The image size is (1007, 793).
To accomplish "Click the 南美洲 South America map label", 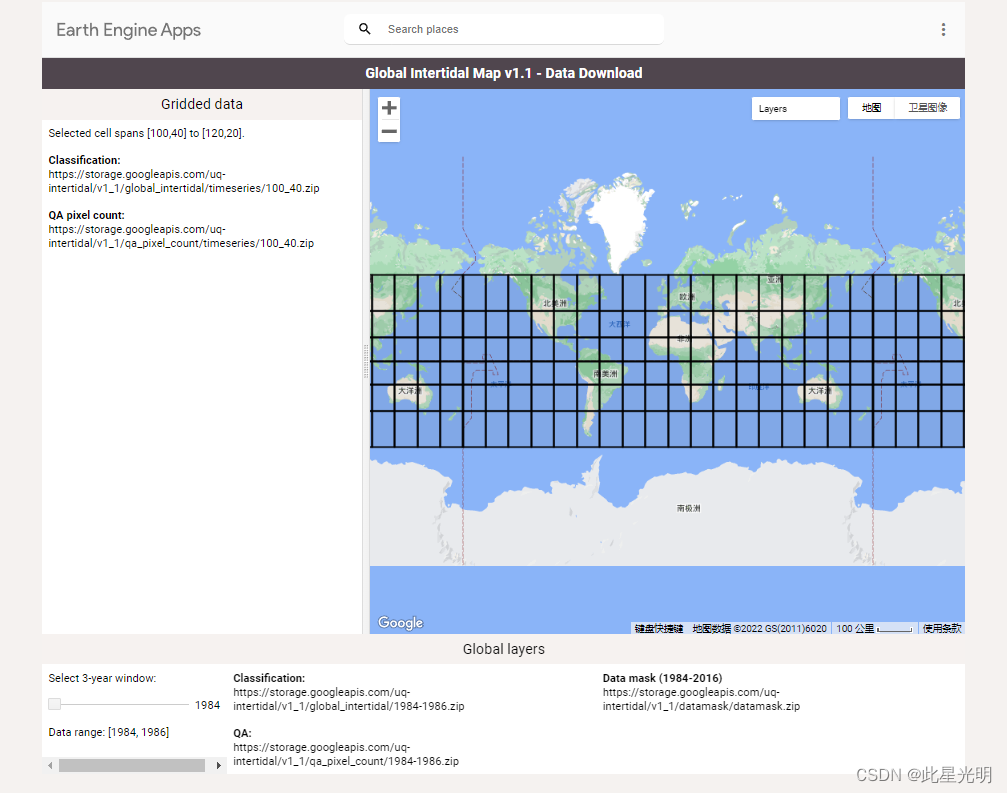I will coord(605,374).
